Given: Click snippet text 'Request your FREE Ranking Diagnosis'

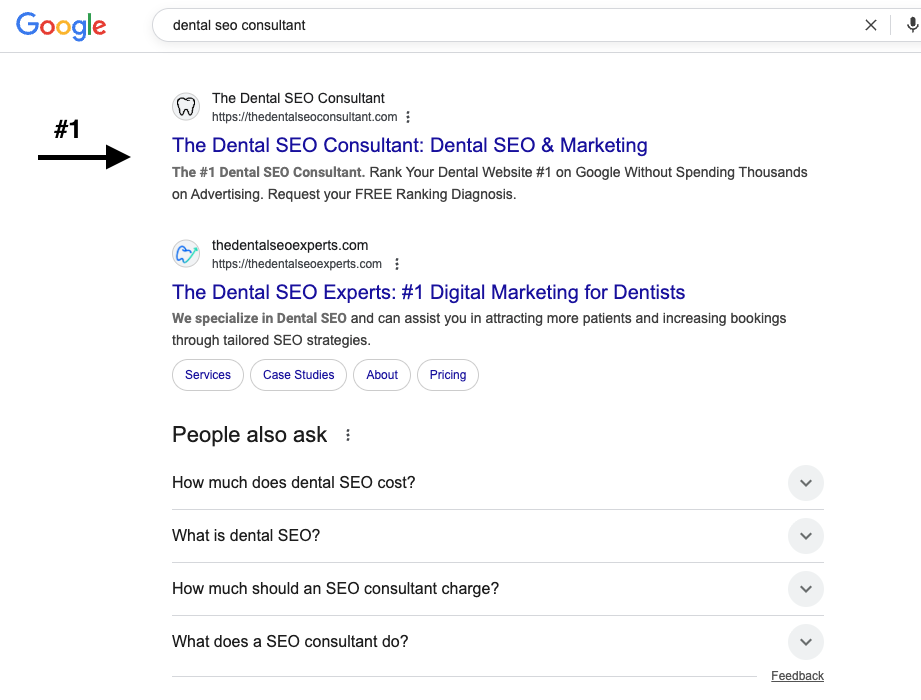Looking at the screenshot, I should pos(392,194).
